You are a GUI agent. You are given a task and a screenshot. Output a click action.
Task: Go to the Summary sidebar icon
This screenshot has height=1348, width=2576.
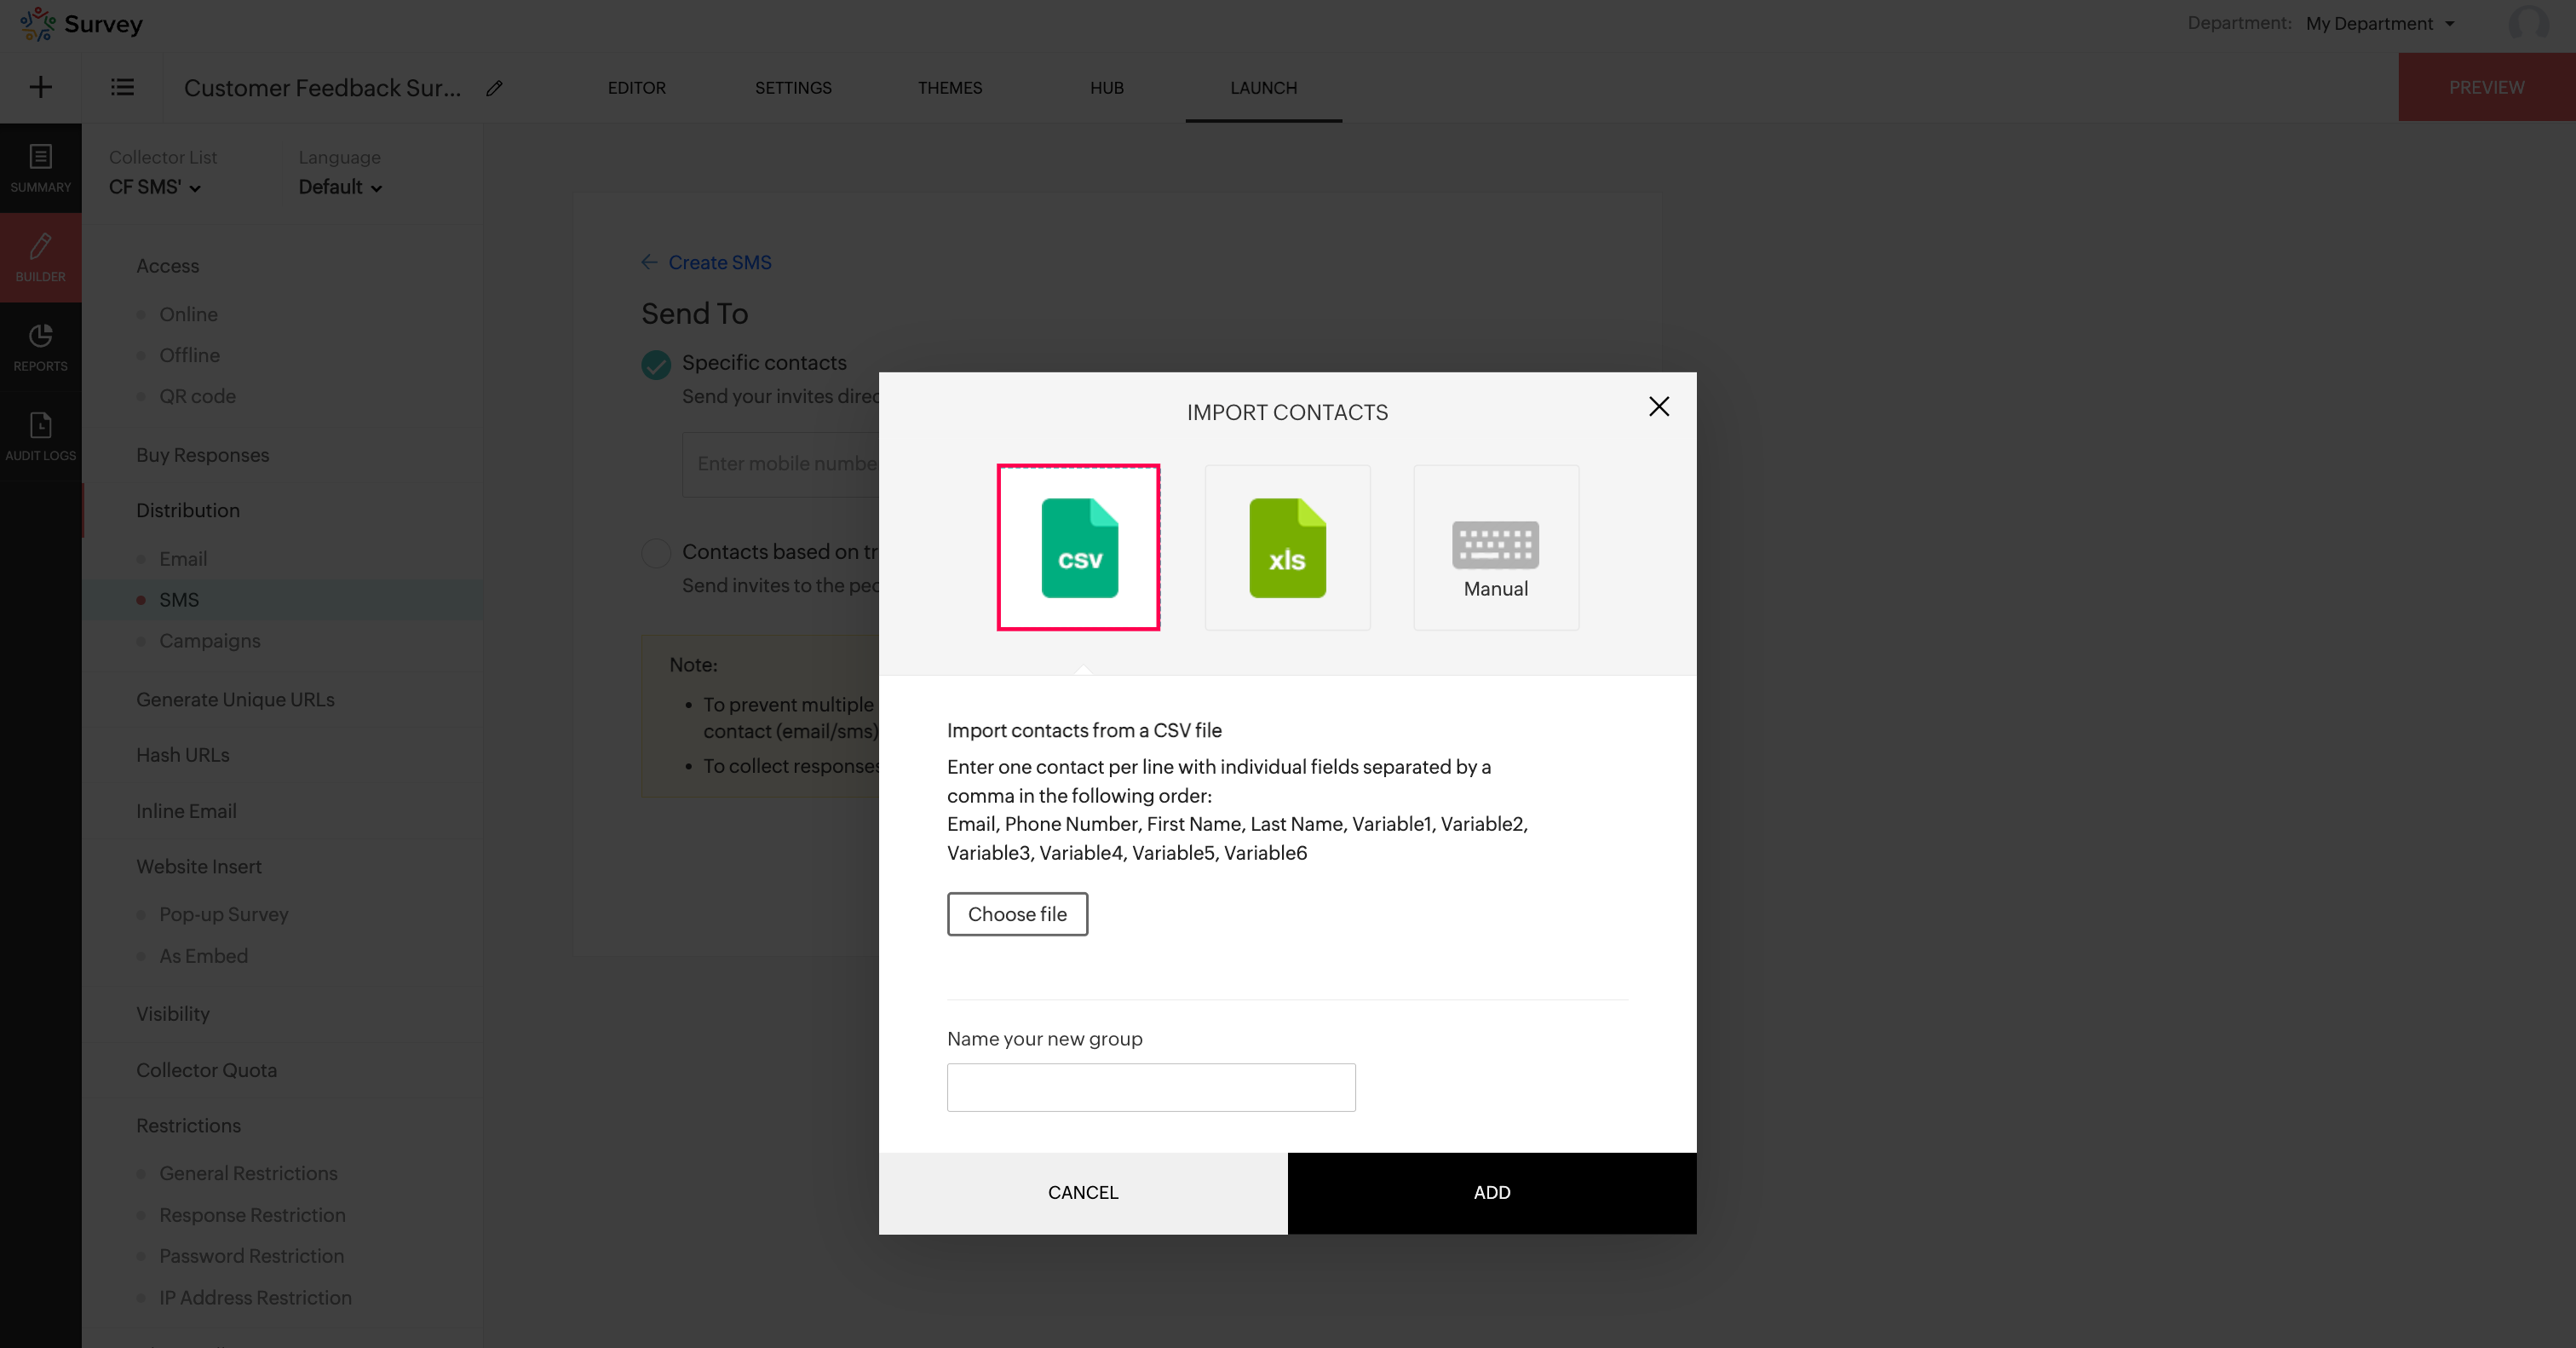pos(40,168)
